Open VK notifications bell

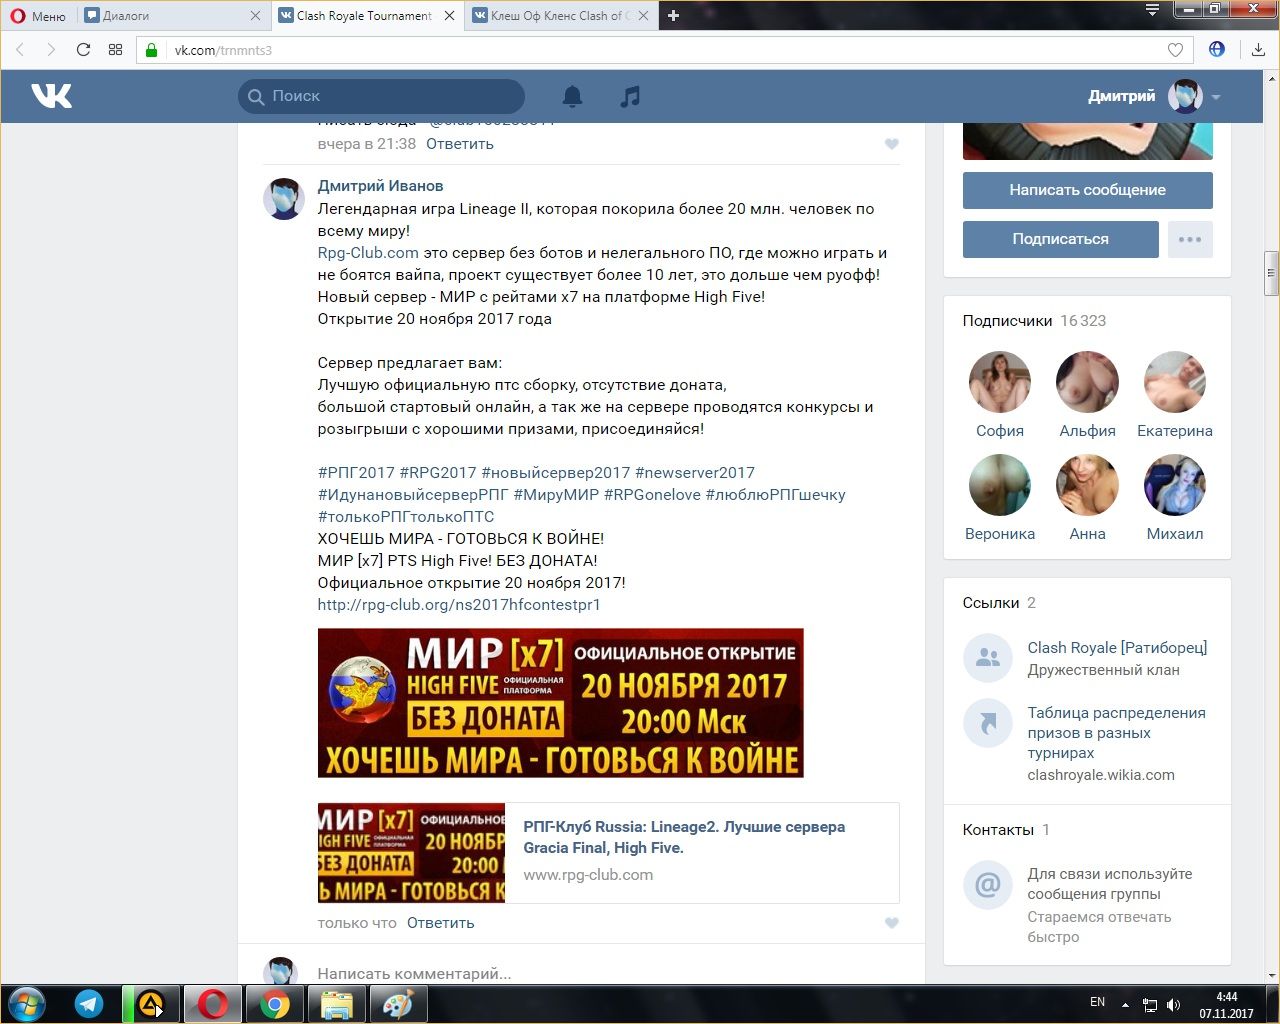[572, 96]
